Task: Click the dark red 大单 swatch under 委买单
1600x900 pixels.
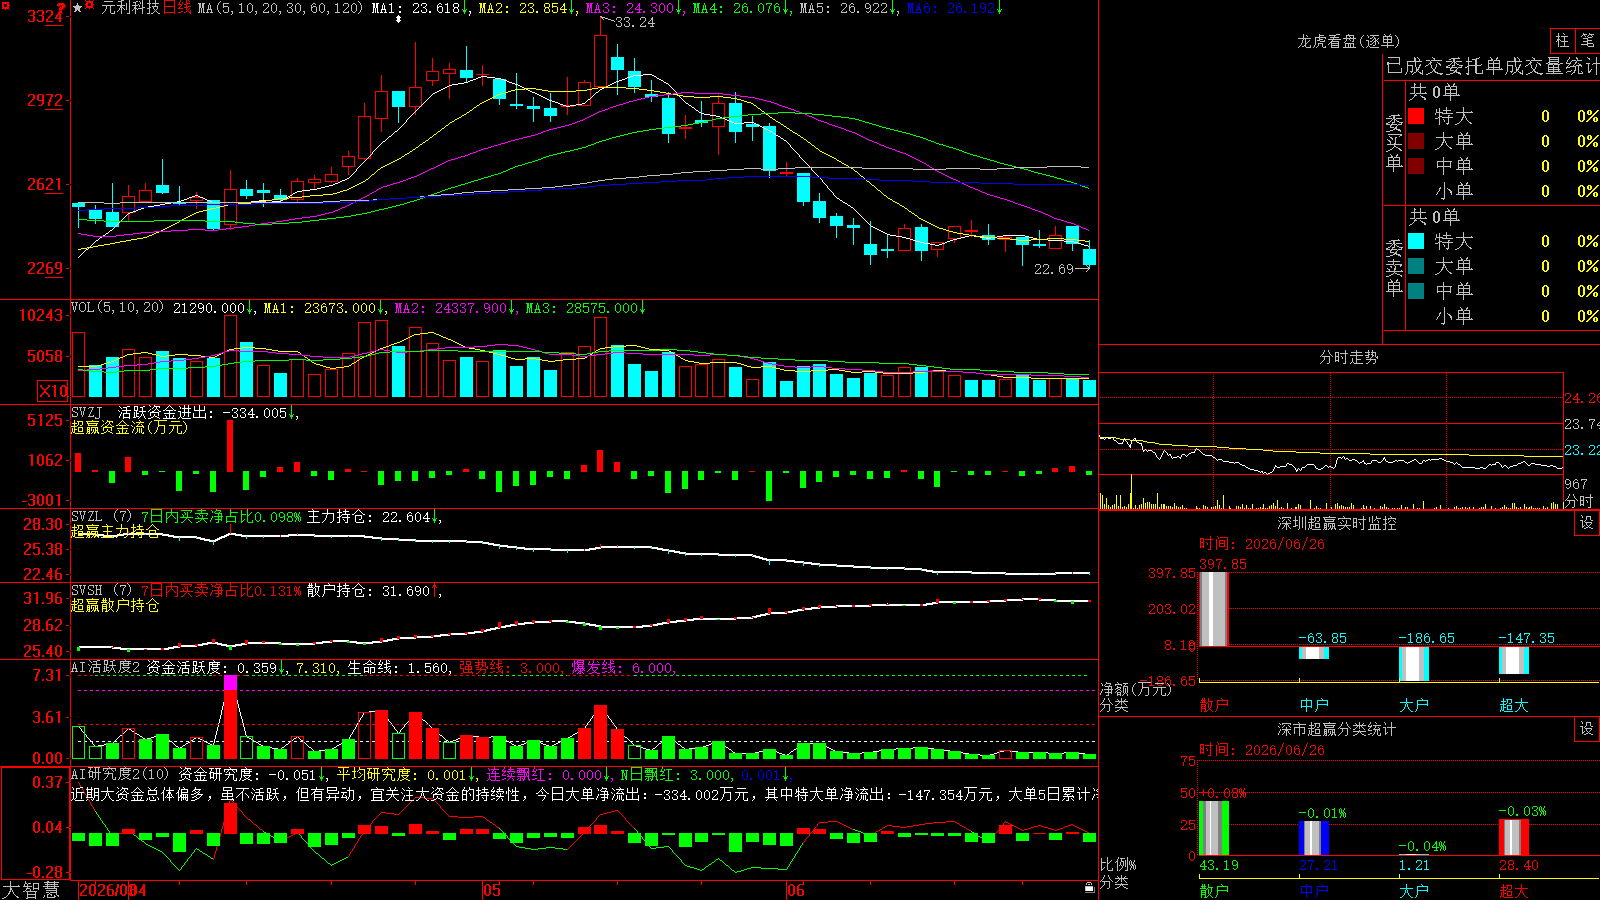Action: [x=1416, y=141]
